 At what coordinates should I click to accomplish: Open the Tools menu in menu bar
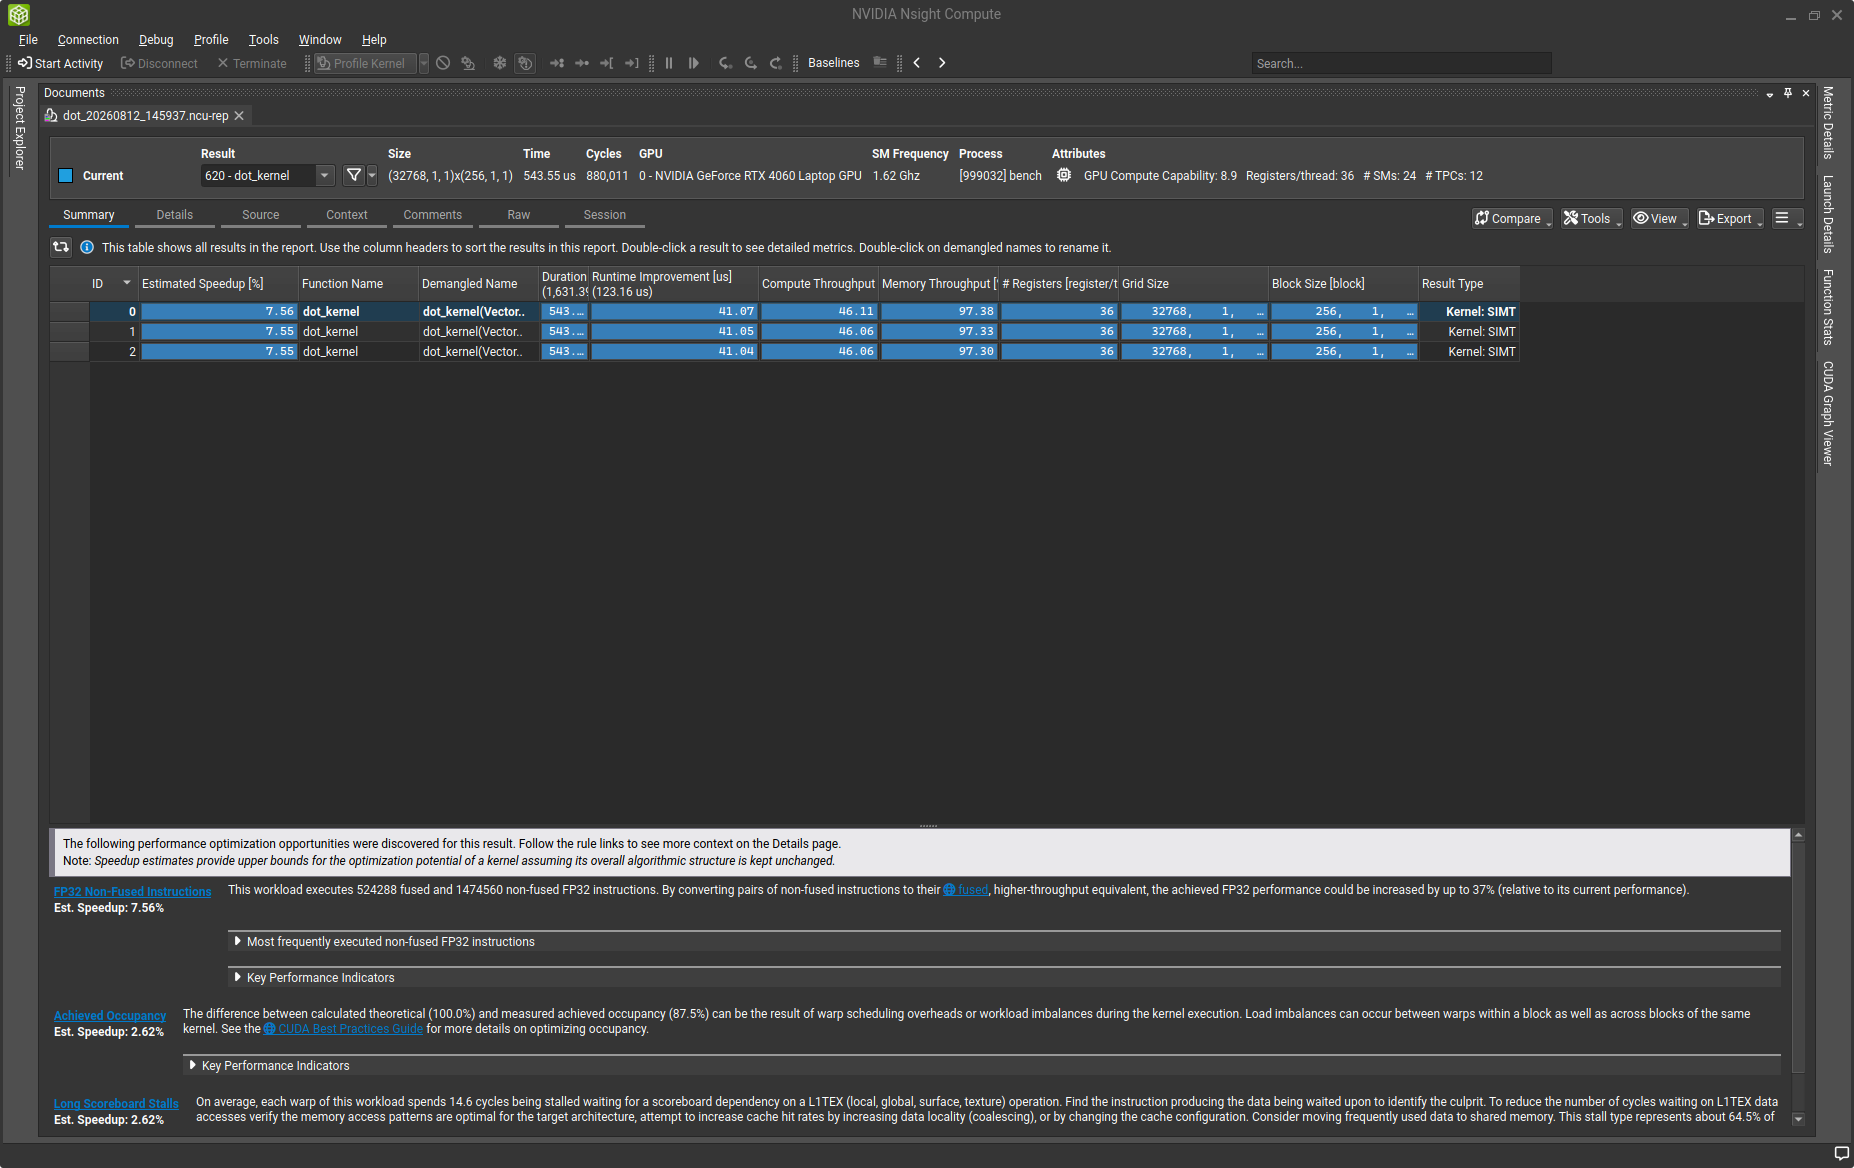point(264,40)
